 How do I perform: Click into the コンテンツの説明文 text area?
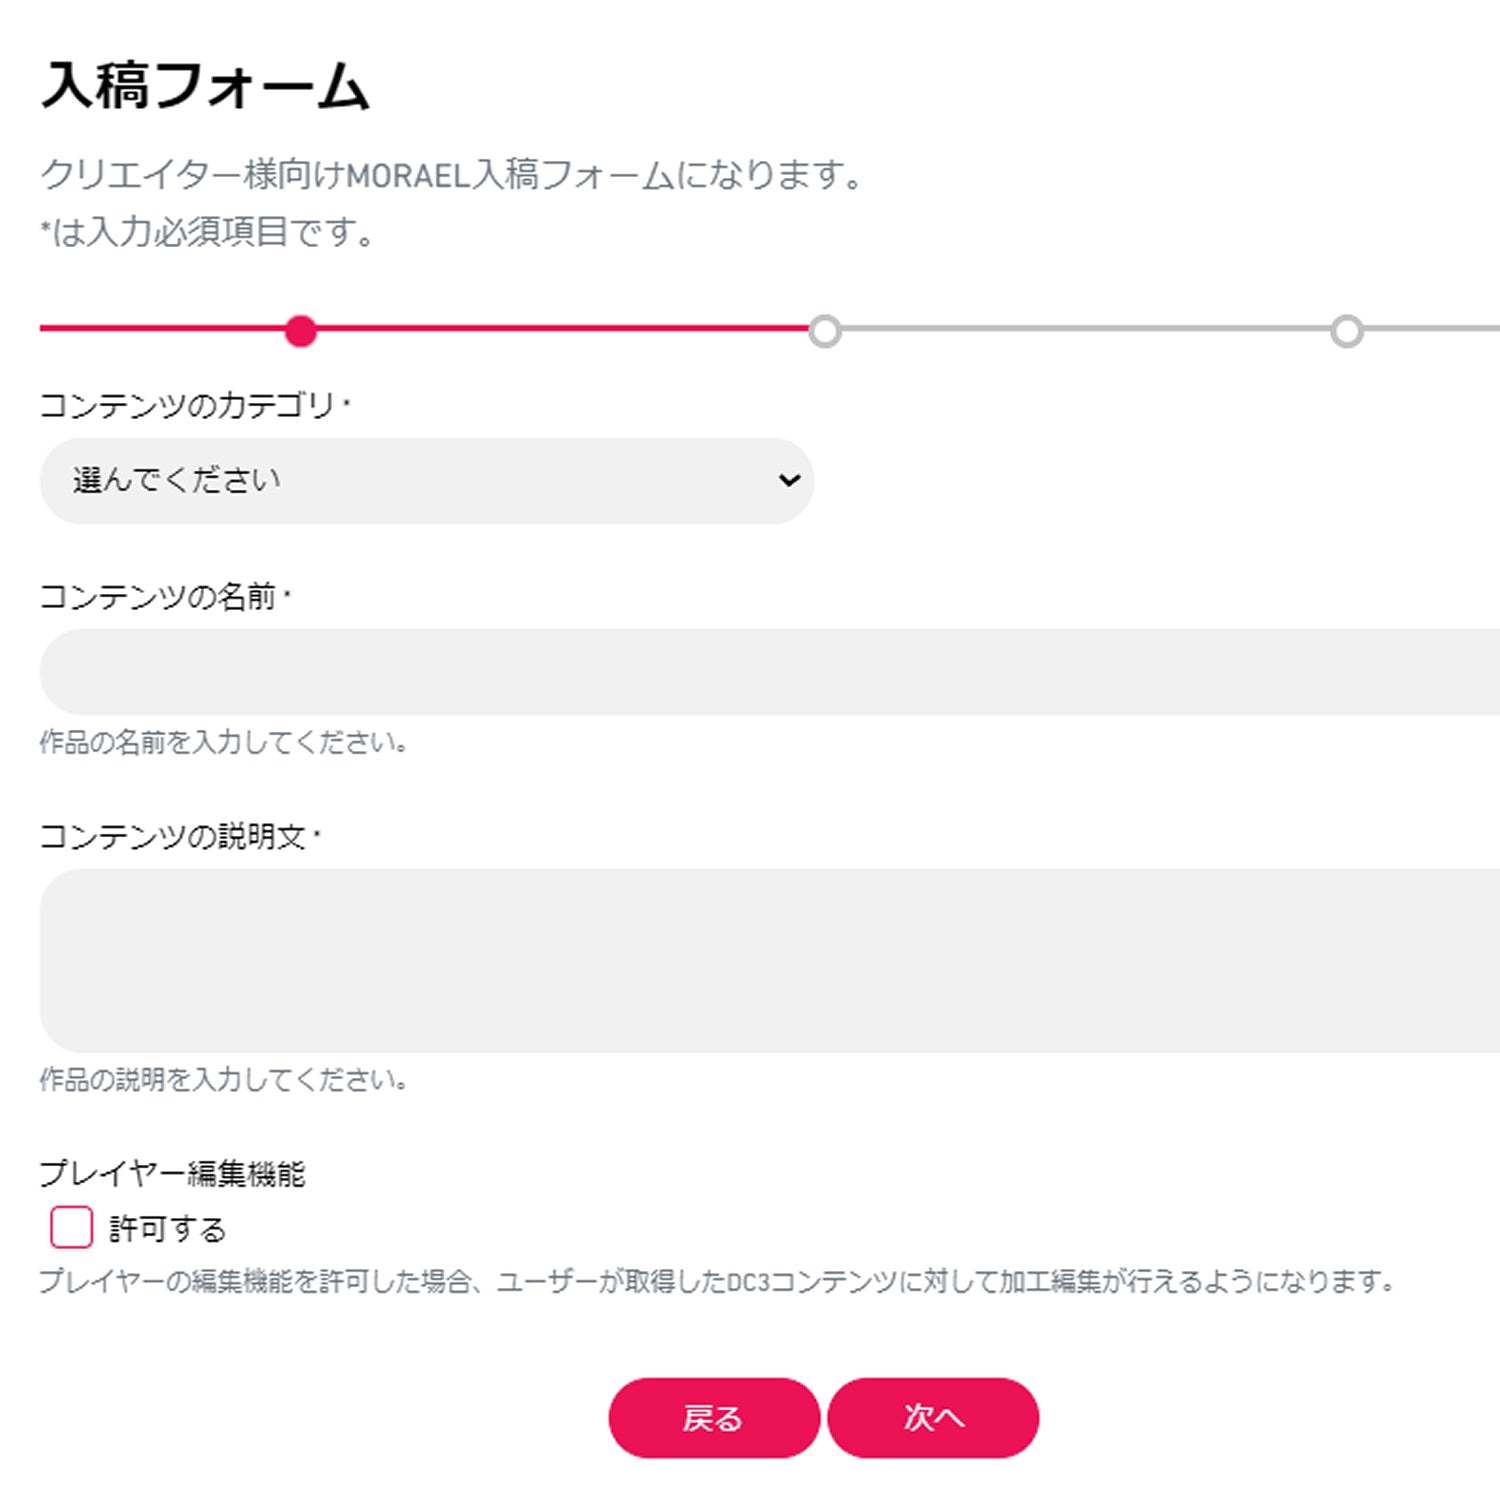click(768, 960)
